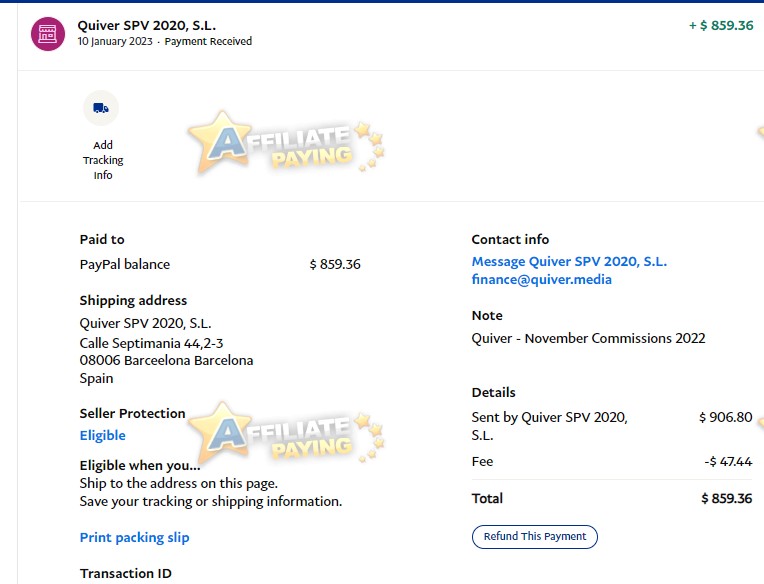Select the Calle Septimania 44,2-3 address line

(152, 343)
